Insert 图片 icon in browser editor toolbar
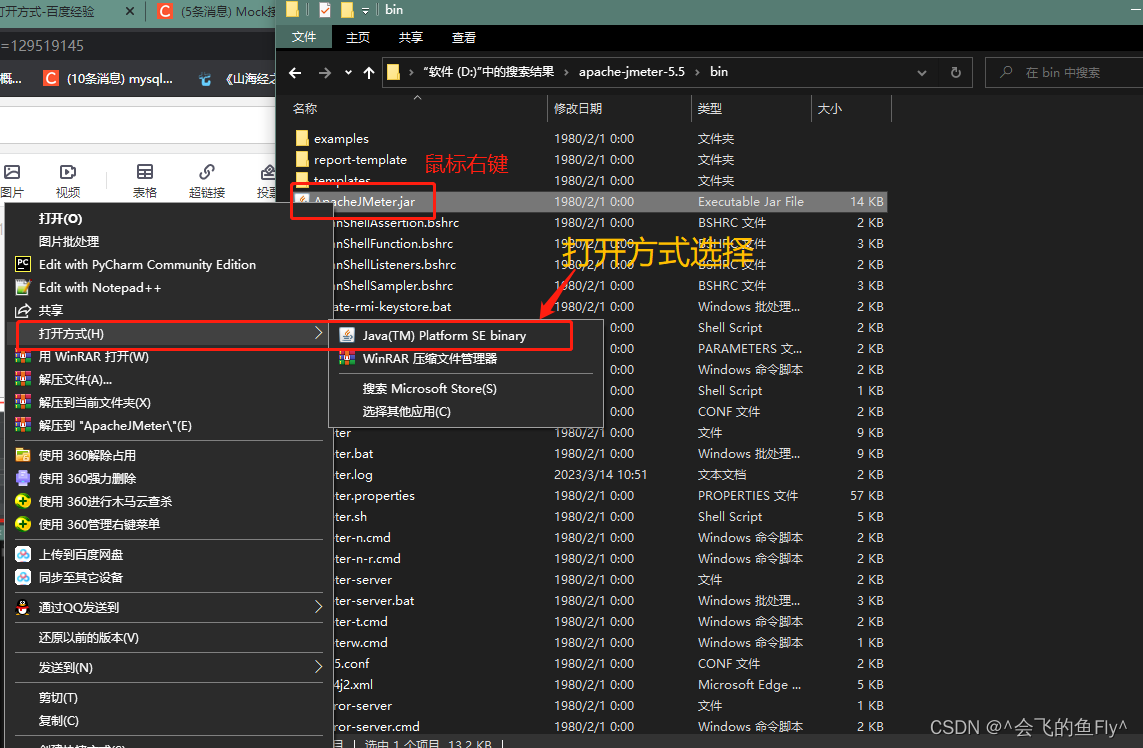 click(x=12, y=173)
